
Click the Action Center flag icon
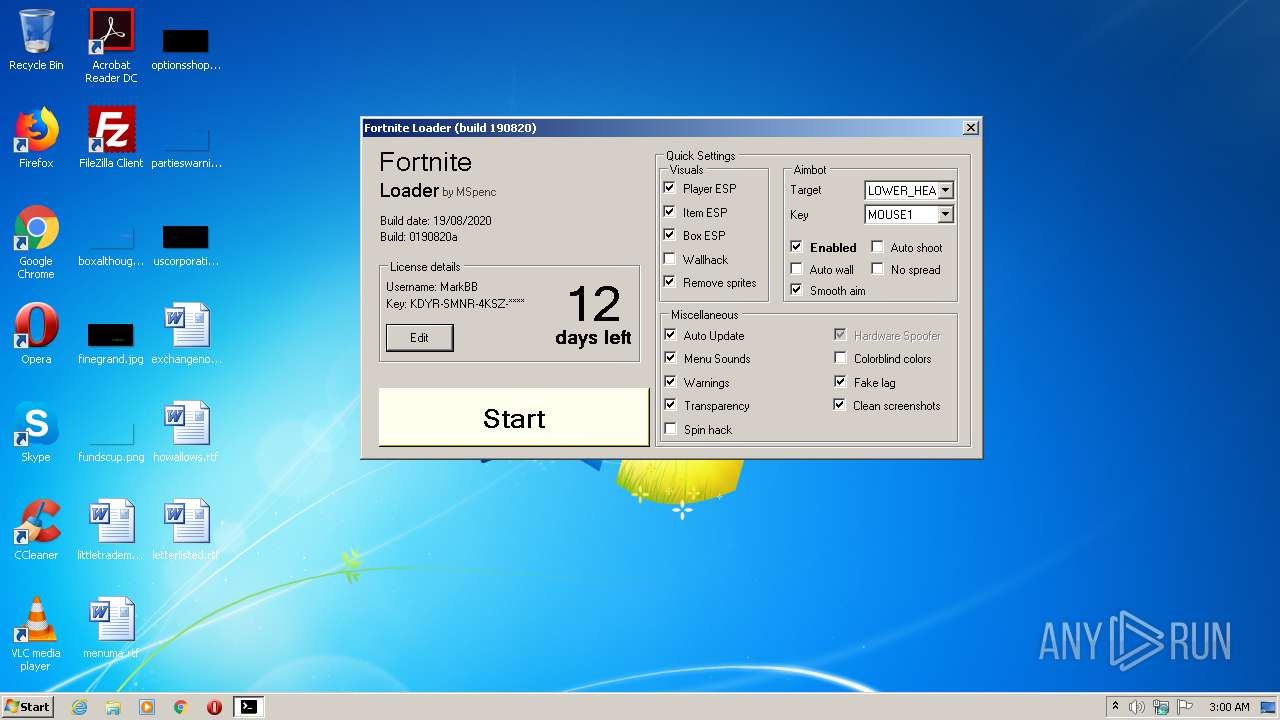(x=1185, y=707)
